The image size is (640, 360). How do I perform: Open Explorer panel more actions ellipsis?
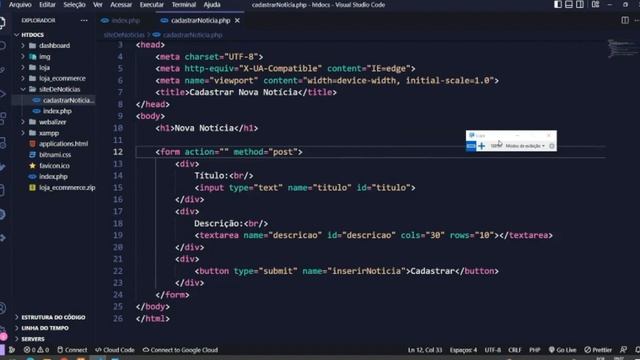[x=84, y=20]
